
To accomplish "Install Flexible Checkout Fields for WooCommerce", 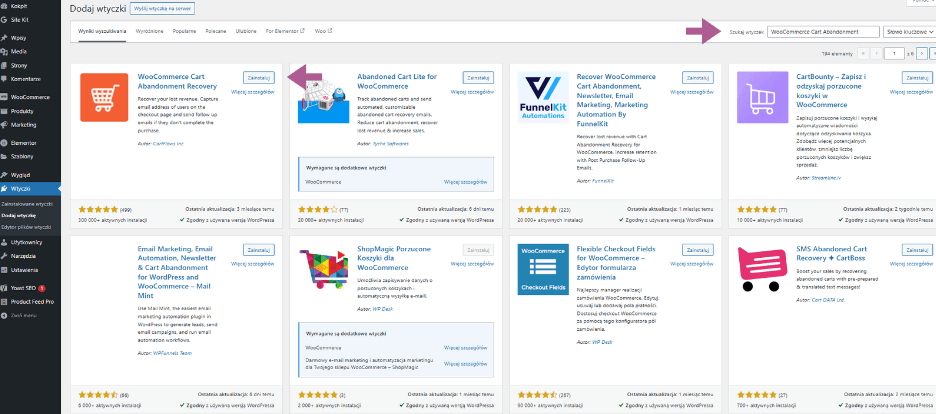I will [x=698, y=250].
